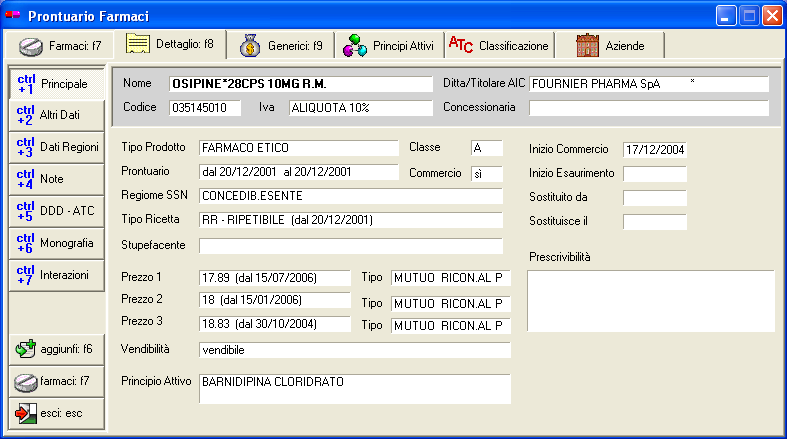The height and width of the screenshot is (439, 787).
Task: Click the building icon for Aziende
Action: tap(587, 46)
